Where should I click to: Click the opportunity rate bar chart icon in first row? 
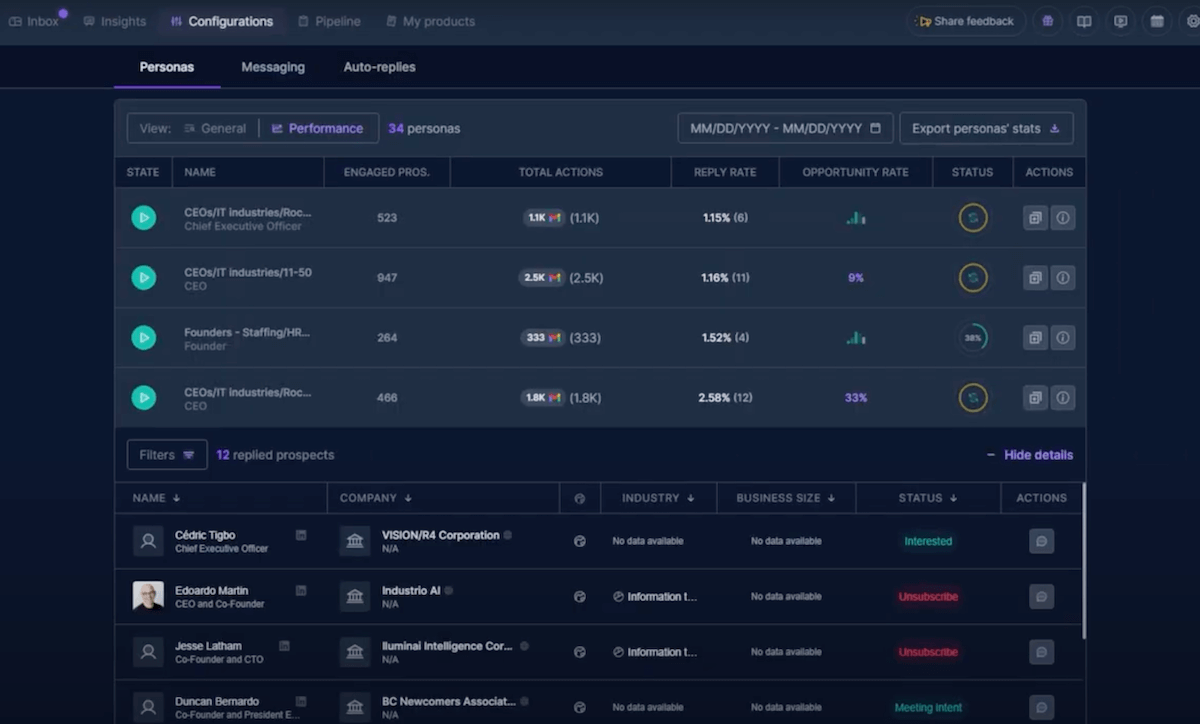(856, 218)
